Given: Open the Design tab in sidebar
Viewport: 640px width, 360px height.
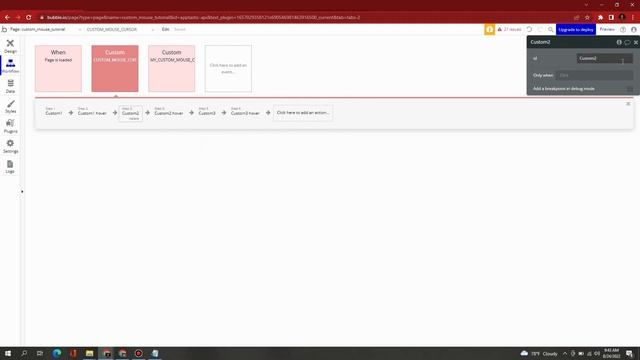Looking at the screenshot, I should tap(10, 46).
